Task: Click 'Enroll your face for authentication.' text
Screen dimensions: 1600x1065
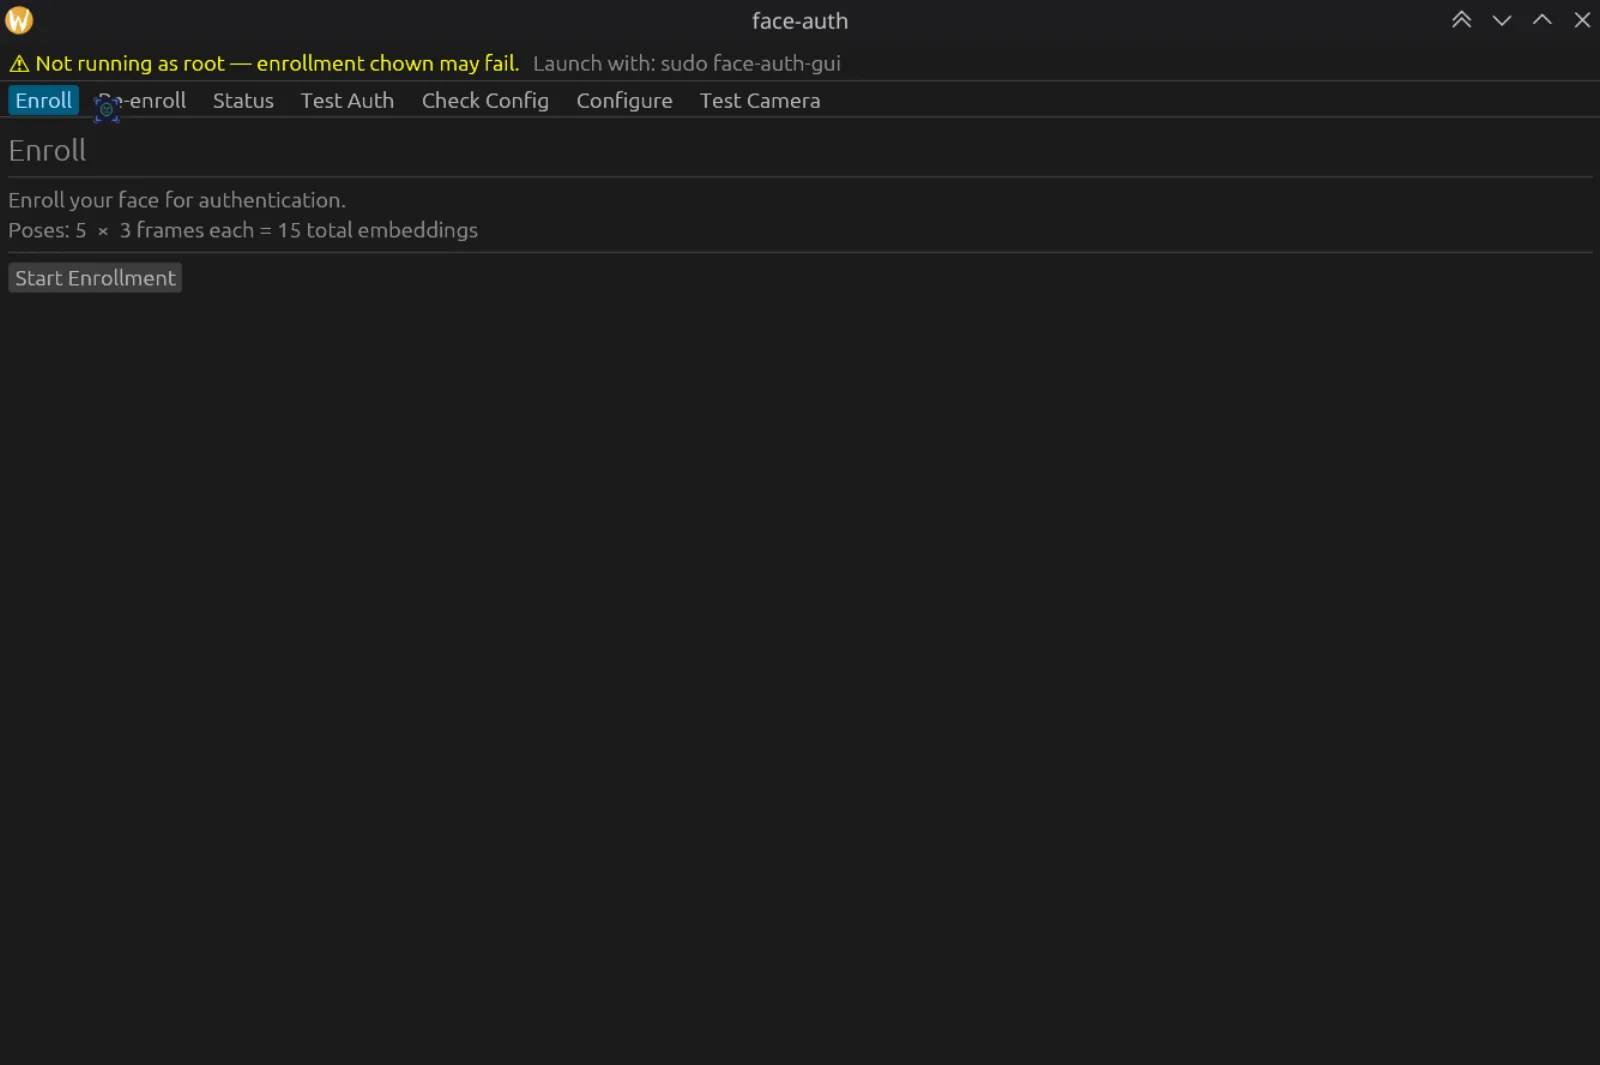Action: [177, 200]
